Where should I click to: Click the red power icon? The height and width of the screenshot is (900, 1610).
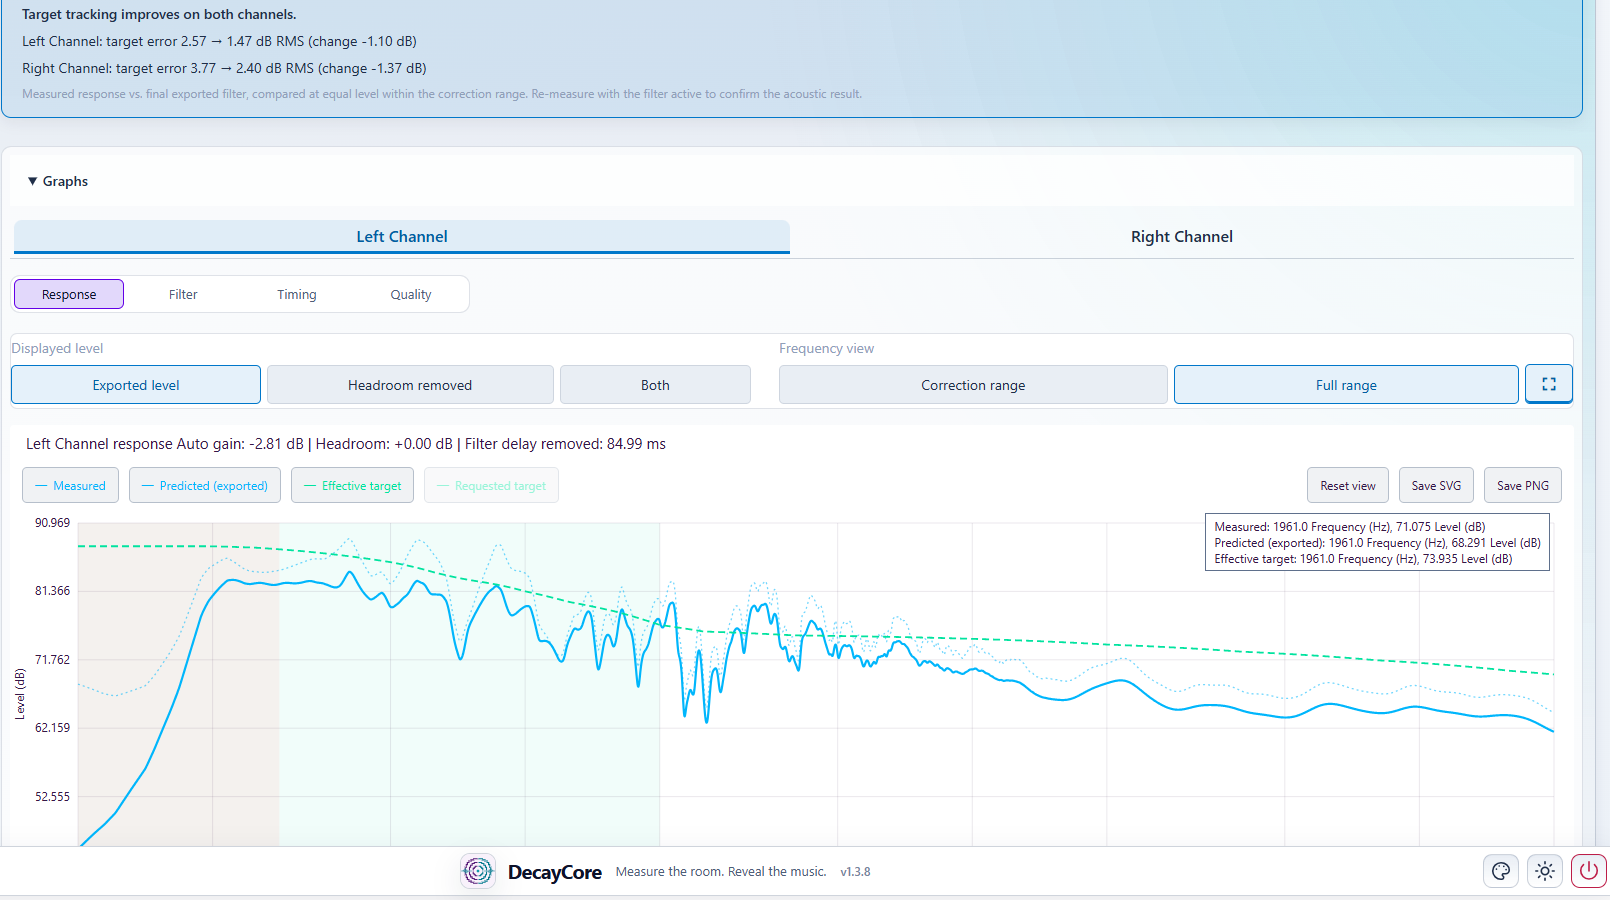click(x=1588, y=871)
